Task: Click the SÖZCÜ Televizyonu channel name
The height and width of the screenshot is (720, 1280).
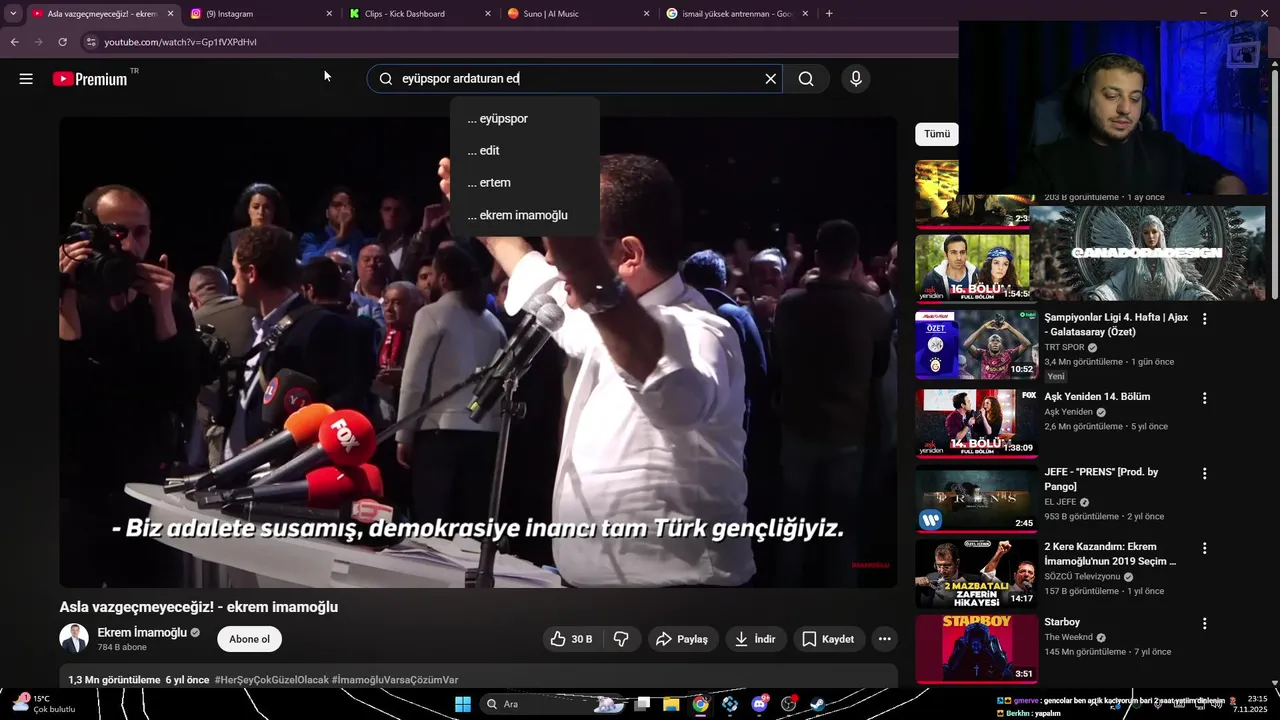Action: pyautogui.click(x=1082, y=577)
